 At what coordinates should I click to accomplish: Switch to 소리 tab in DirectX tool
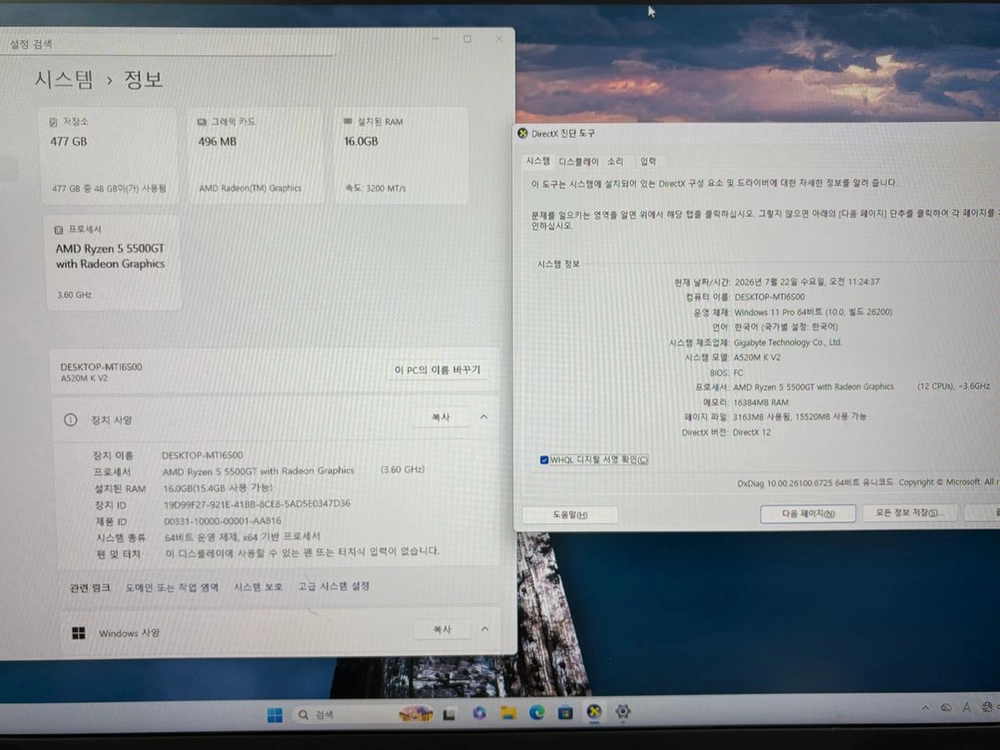(615, 161)
